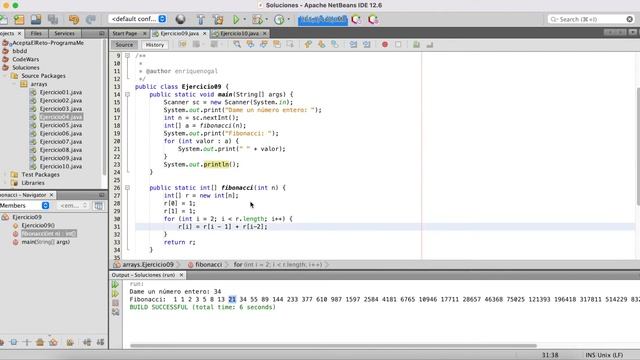Open the filter combo box beside Members
This screenshot has width=640, height=360.
point(73,206)
